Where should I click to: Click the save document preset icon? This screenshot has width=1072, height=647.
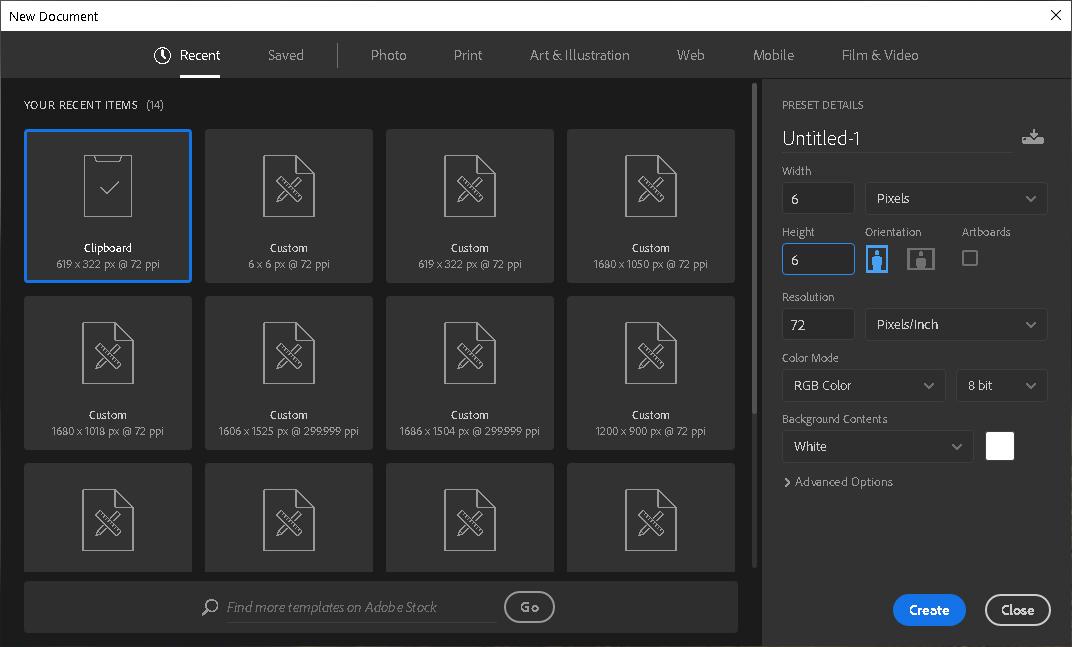click(x=1033, y=138)
